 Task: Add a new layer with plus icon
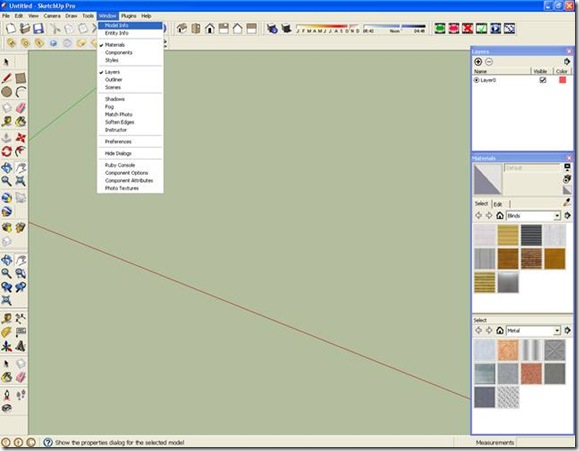pyautogui.click(x=478, y=62)
